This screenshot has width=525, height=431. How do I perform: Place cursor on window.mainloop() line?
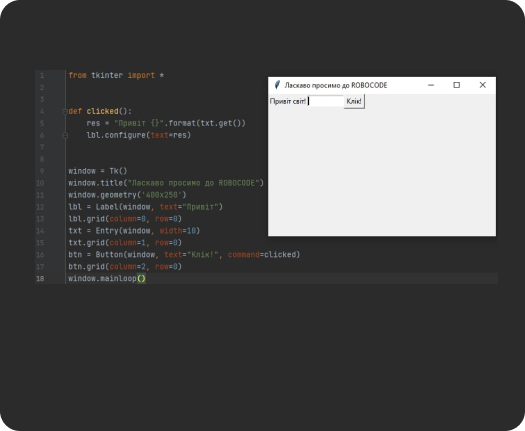click(x=107, y=279)
